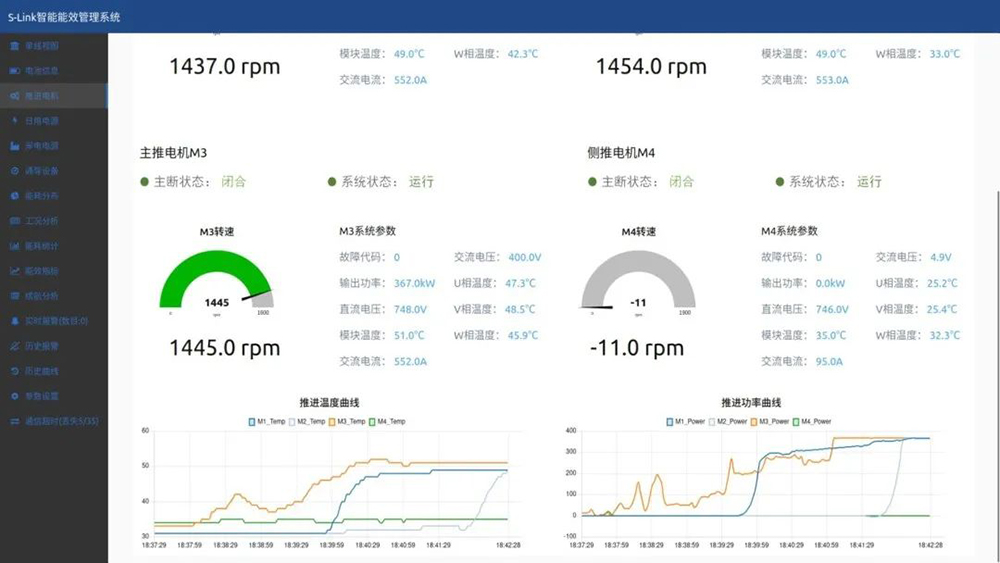
Task: Click the bell icon for 实时报警
Action: pyautogui.click(x=14, y=321)
